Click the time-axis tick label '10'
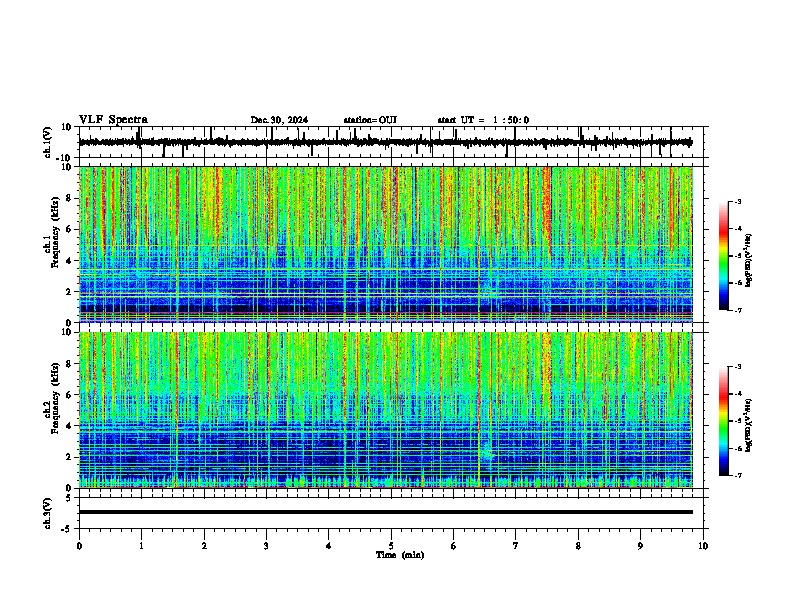This screenshot has height=612, width=792. pos(703,546)
